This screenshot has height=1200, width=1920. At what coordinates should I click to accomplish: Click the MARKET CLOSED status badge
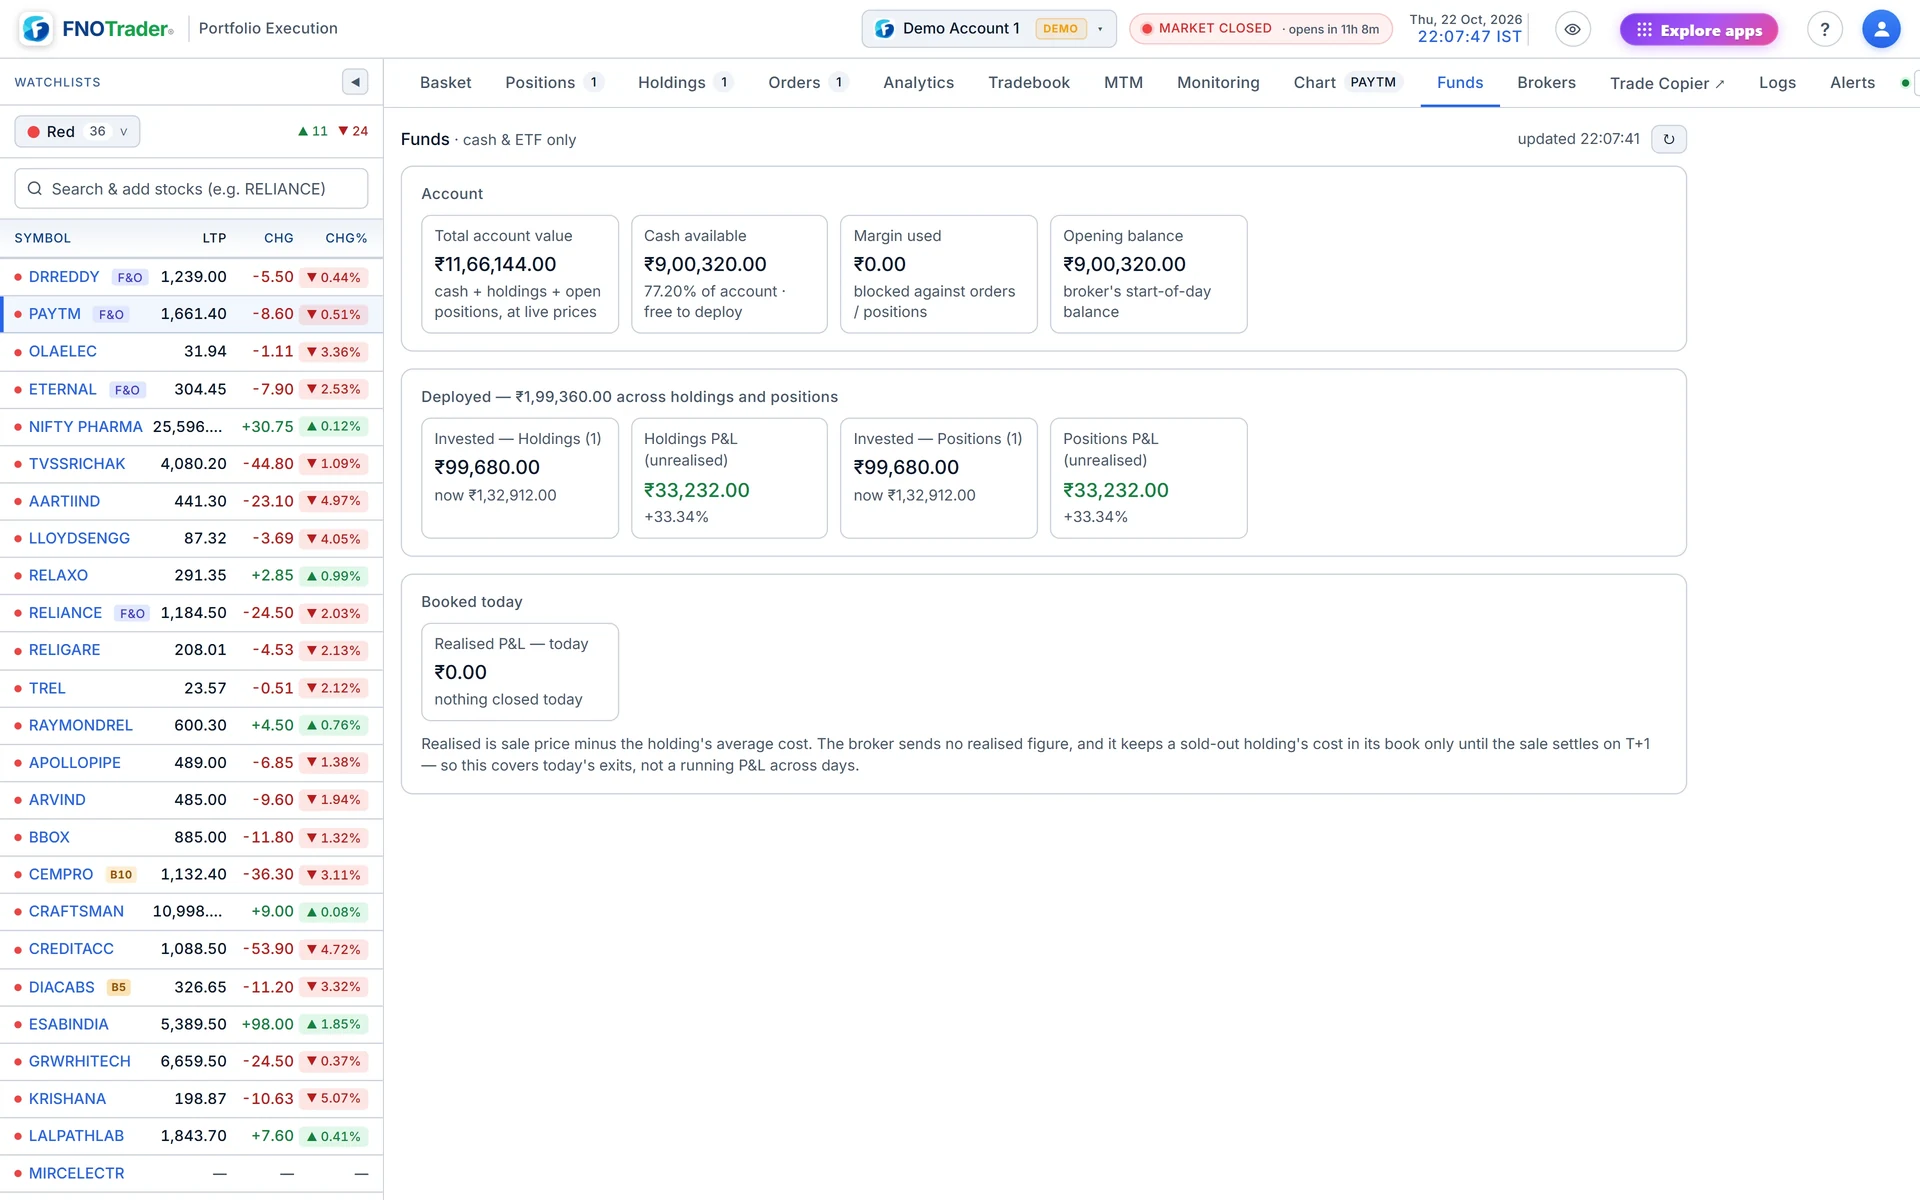[1260, 29]
